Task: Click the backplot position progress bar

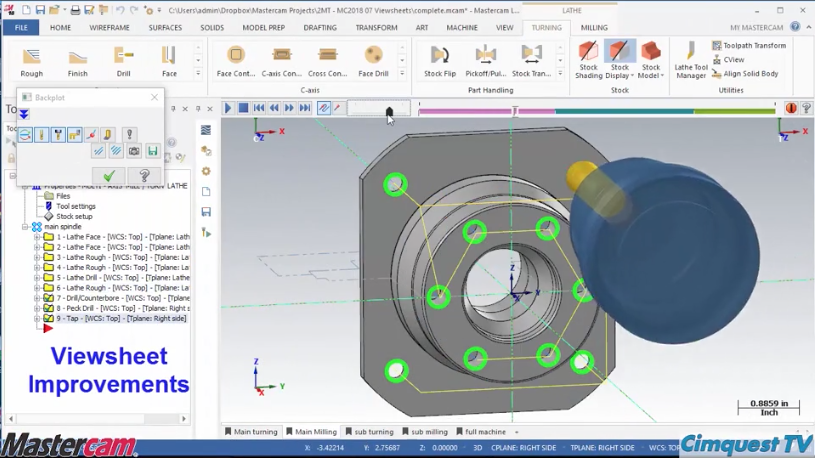Action: pos(597,110)
